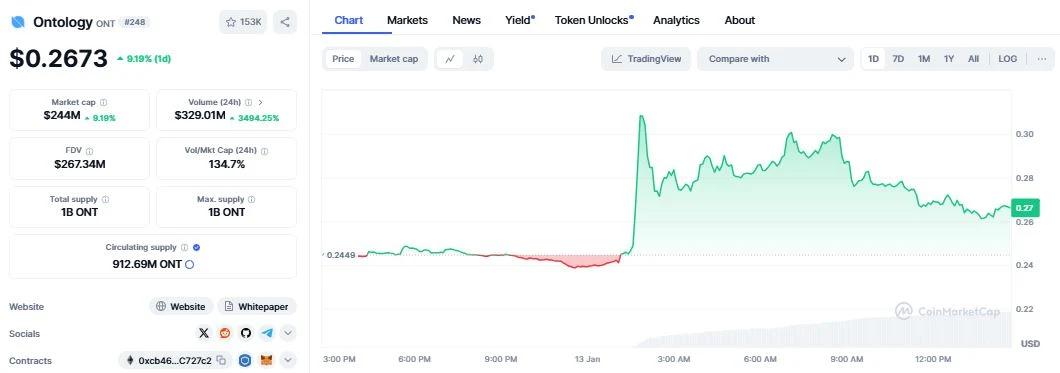Click the circulating supply progress circle

pyautogui.click(x=189, y=264)
